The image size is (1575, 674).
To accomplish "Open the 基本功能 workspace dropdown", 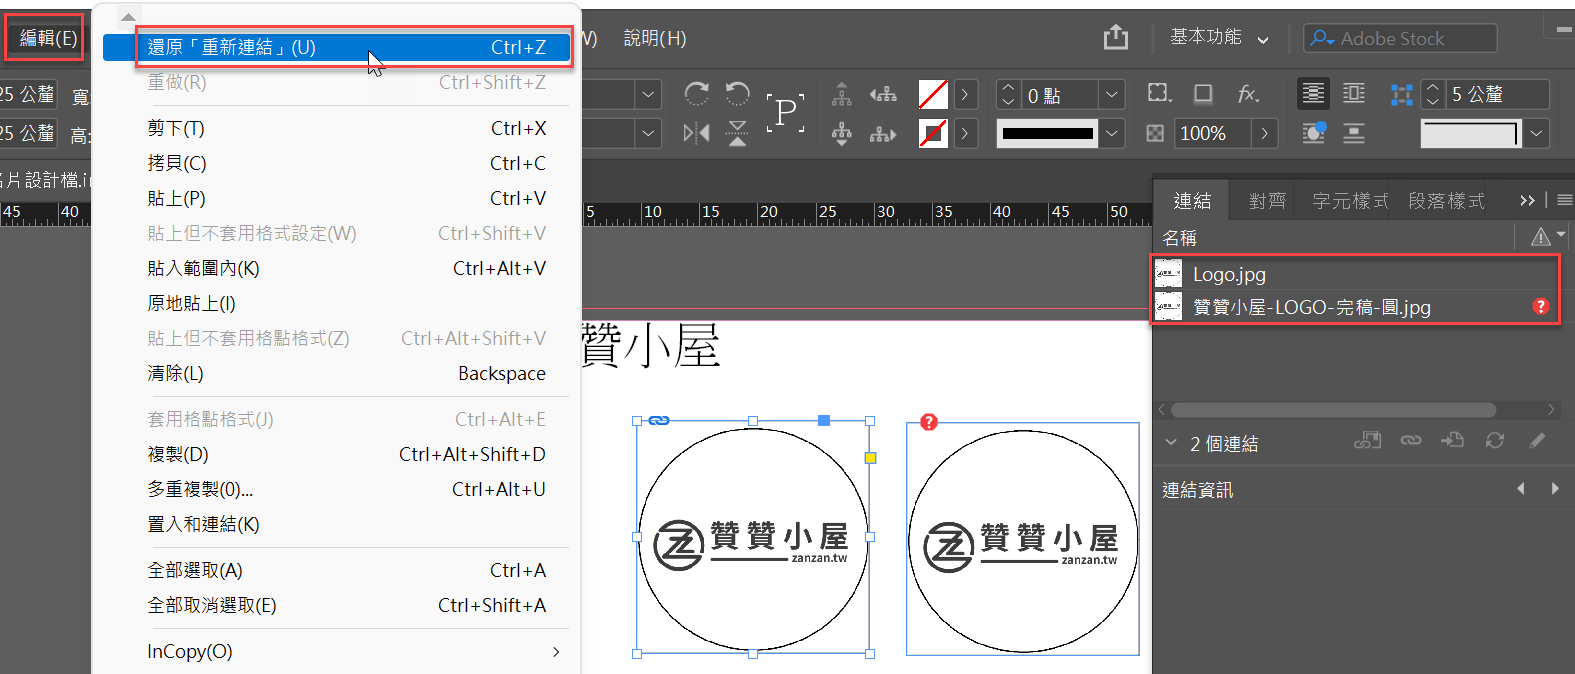I will click(1220, 37).
